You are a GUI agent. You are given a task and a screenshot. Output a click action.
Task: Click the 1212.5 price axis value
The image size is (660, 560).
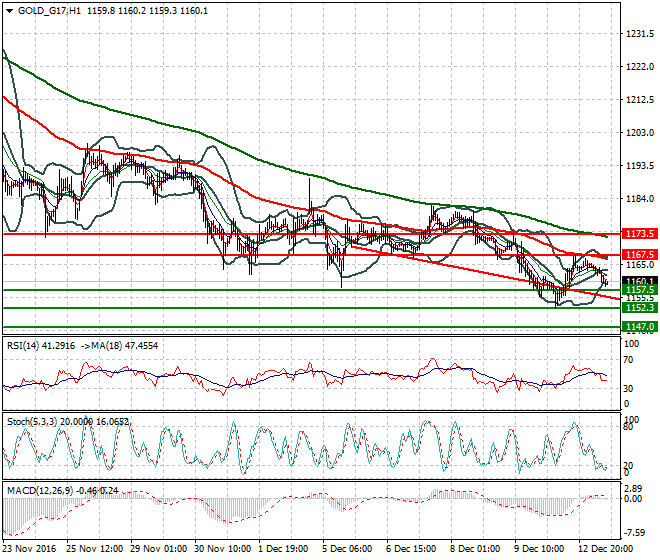click(640, 100)
